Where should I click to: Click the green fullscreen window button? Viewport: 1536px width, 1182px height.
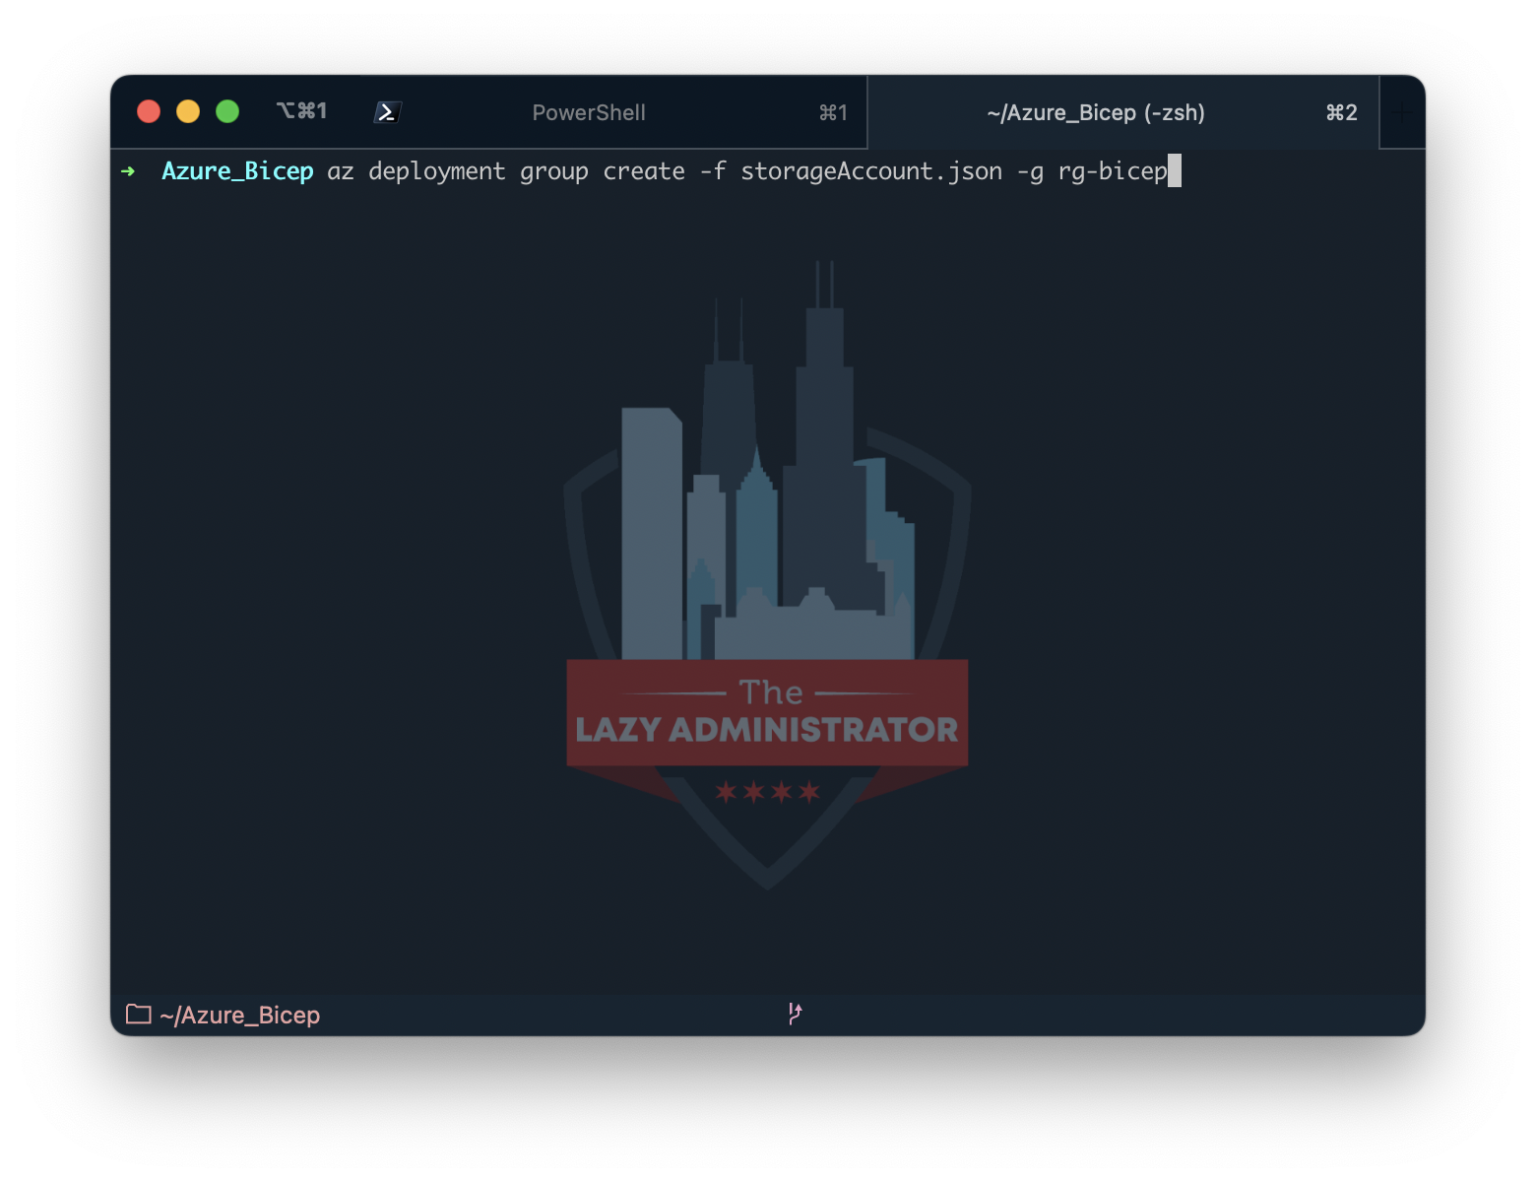point(227,111)
